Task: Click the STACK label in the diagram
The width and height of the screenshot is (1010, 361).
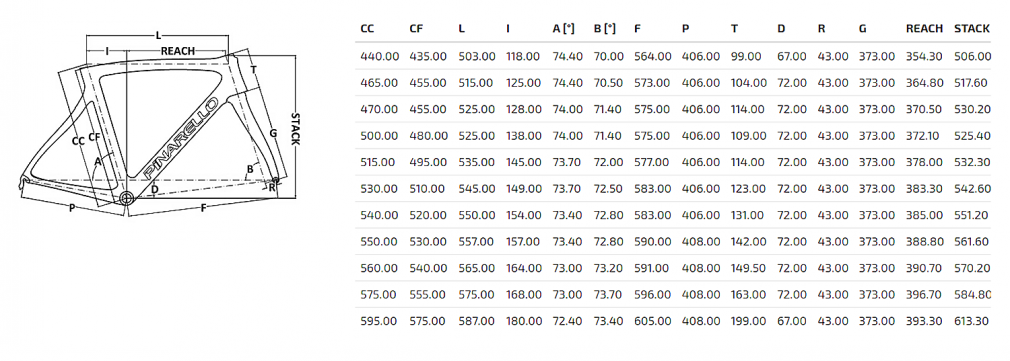Action: pos(296,130)
